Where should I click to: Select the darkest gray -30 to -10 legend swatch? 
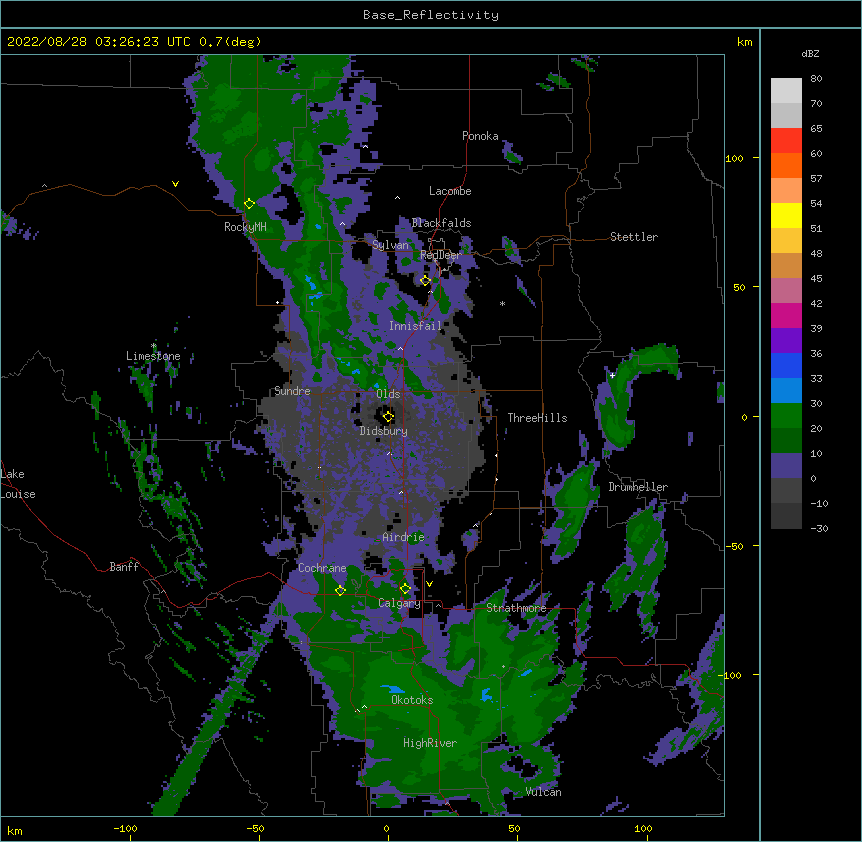click(x=786, y=516)
